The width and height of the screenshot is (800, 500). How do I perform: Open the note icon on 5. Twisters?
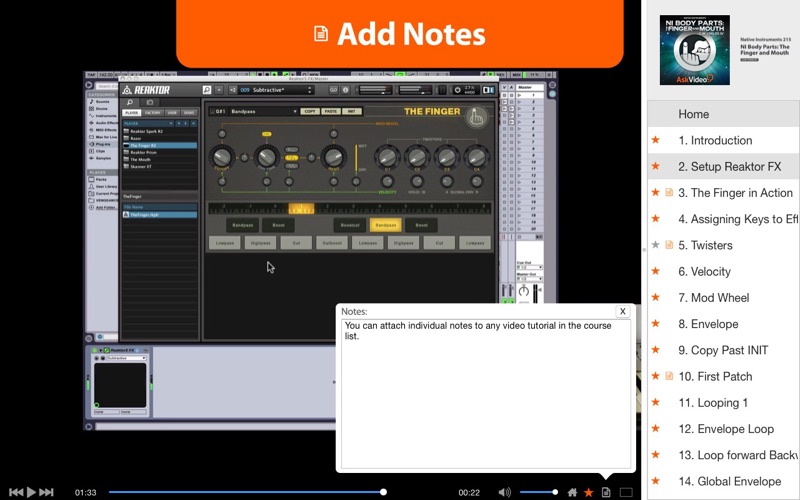(669, 245)
